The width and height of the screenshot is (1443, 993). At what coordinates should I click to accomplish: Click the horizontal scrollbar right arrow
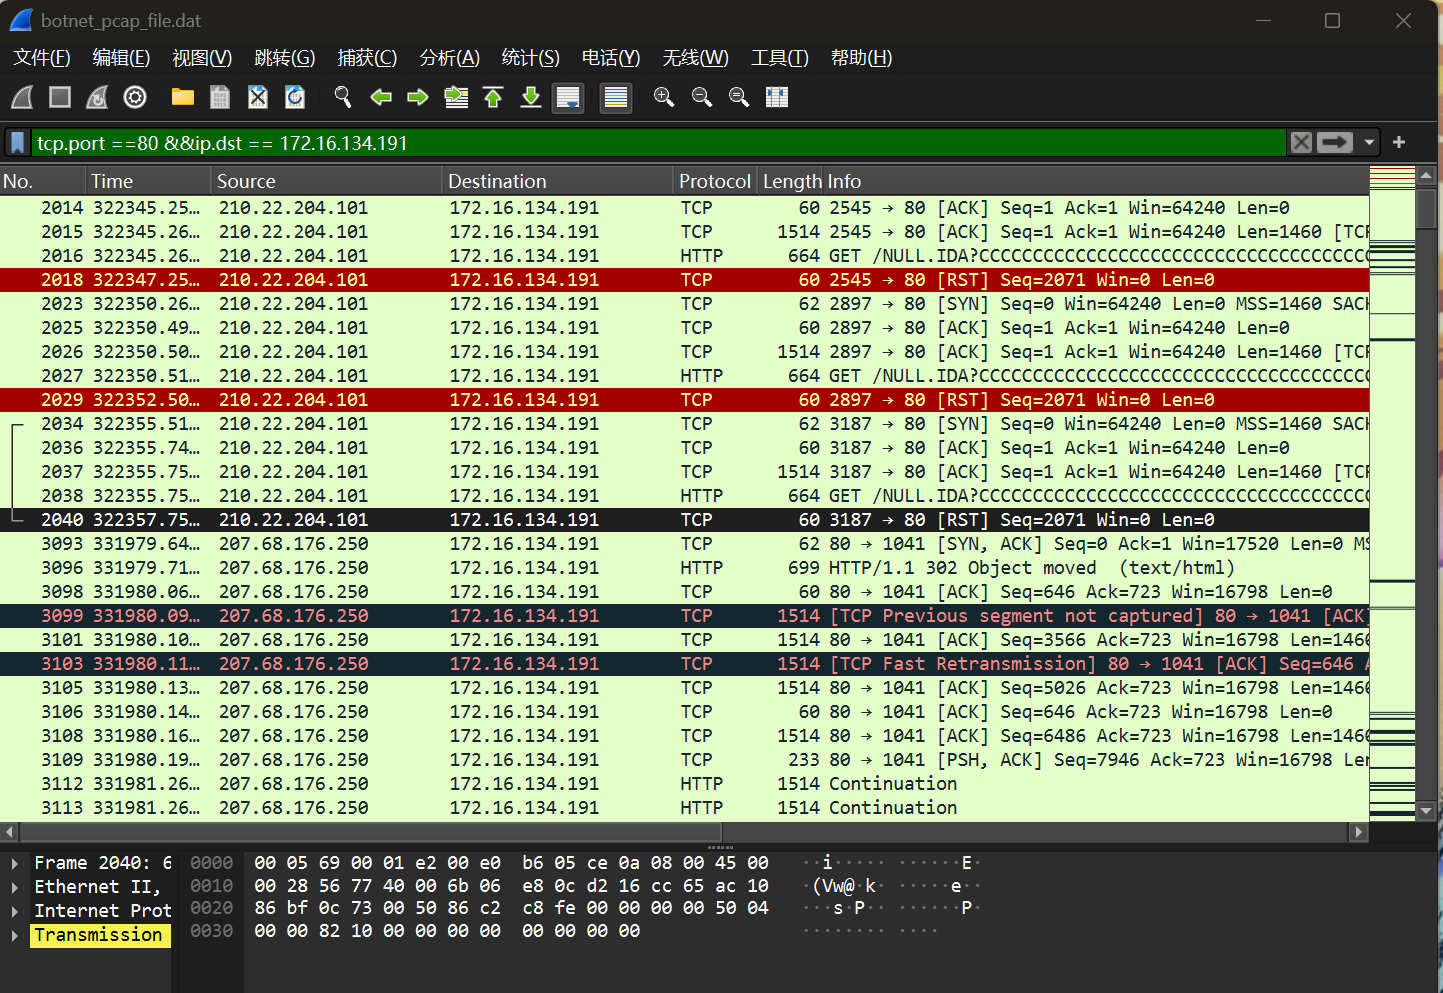pyautogui.click(x=1358, y=832)
